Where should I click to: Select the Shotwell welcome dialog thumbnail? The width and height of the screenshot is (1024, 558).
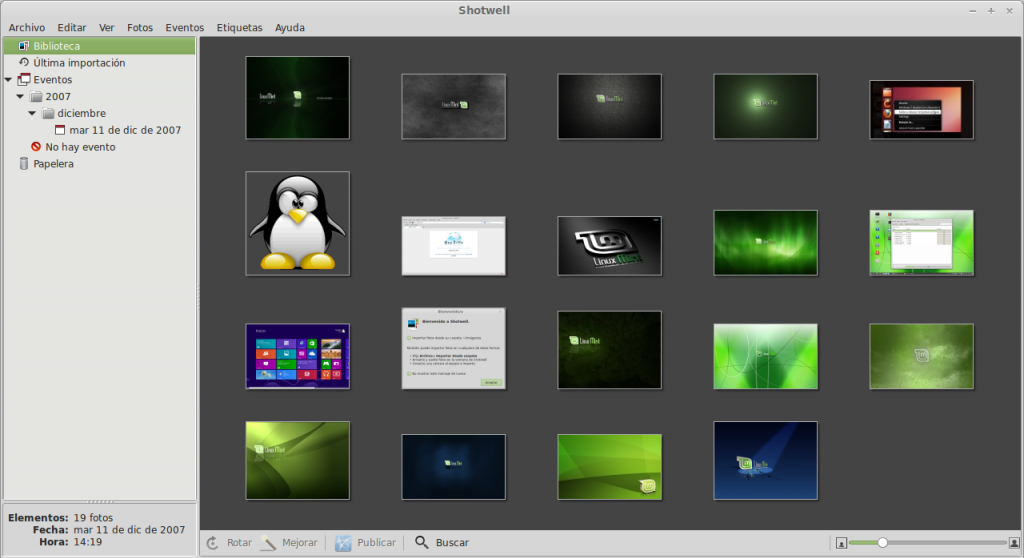coord(454,348)
